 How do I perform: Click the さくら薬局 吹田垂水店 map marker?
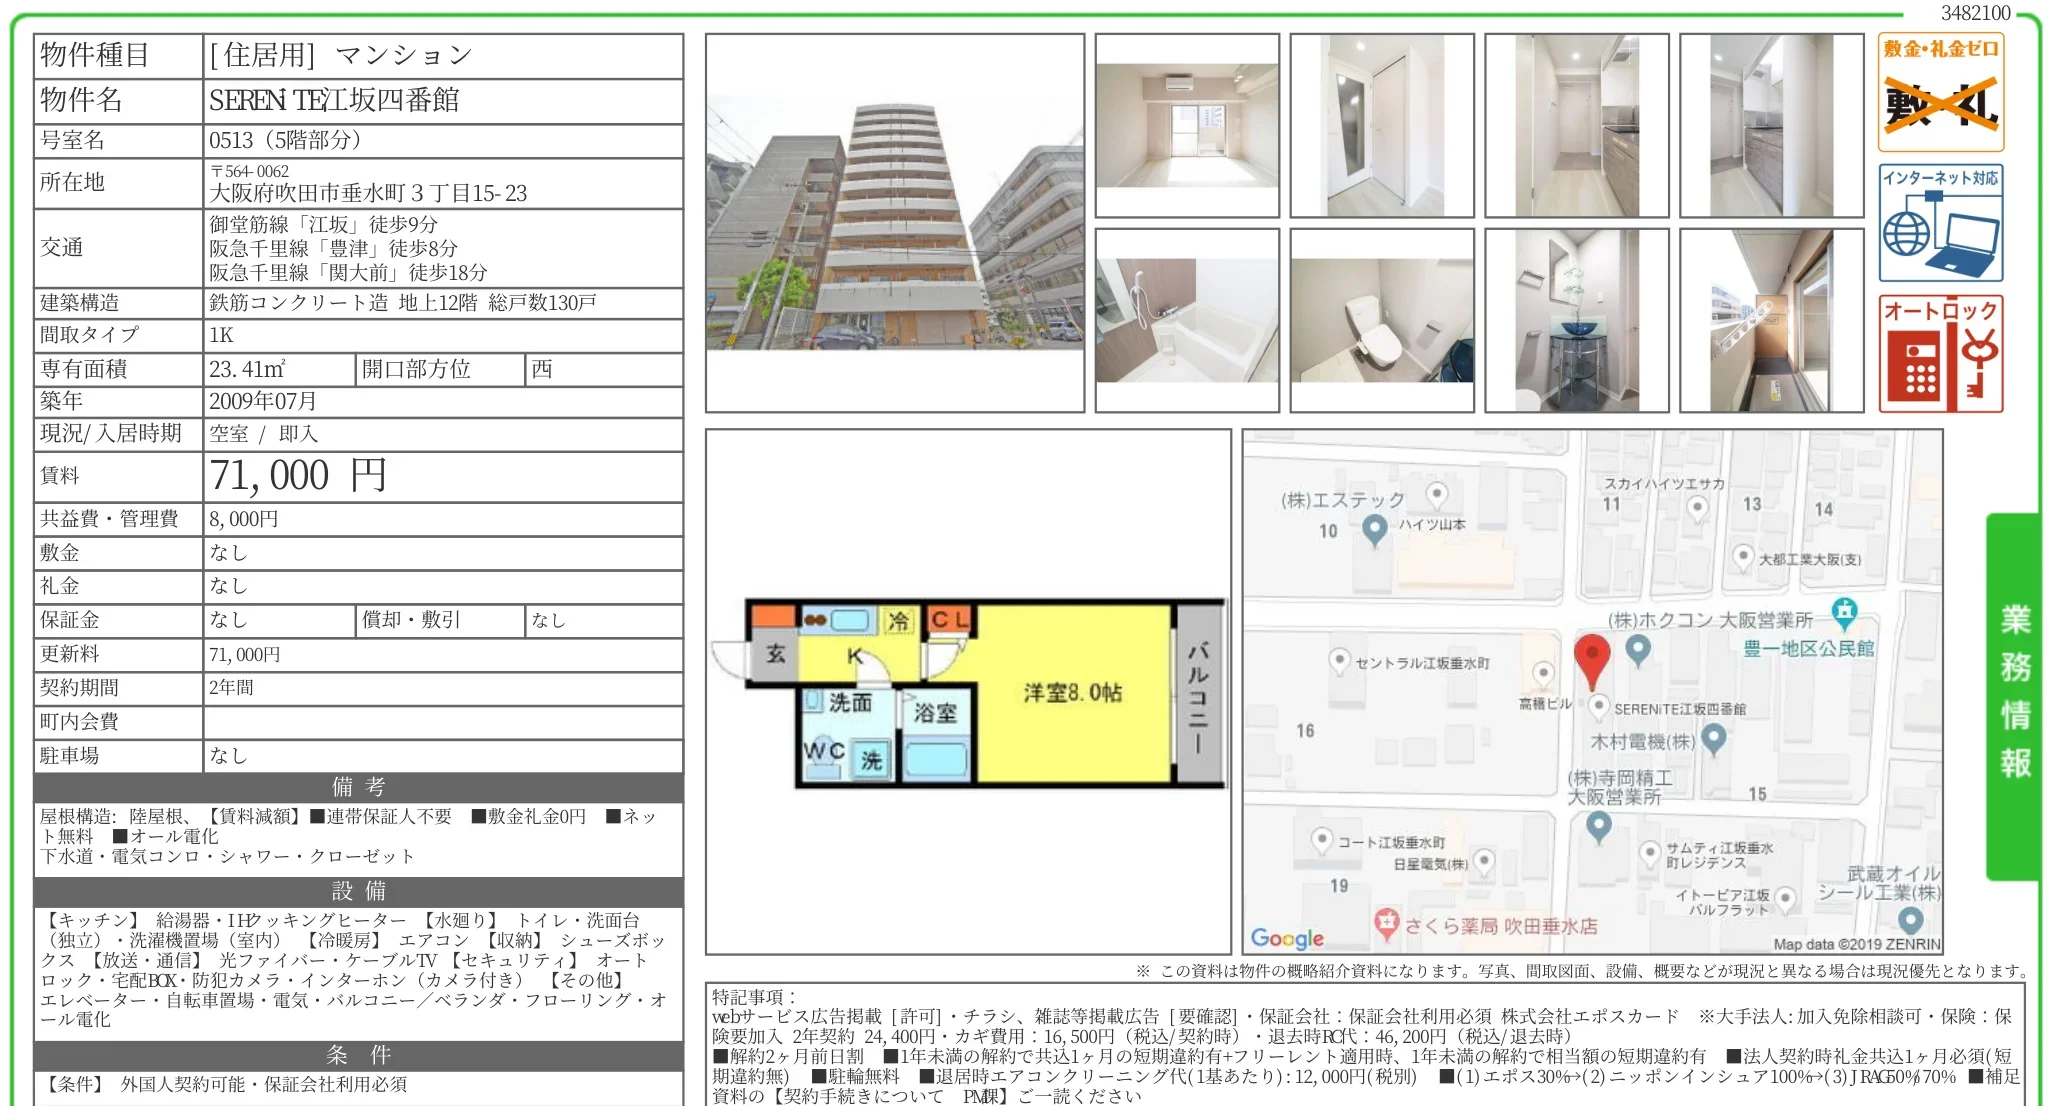[x=1386, y=924]
